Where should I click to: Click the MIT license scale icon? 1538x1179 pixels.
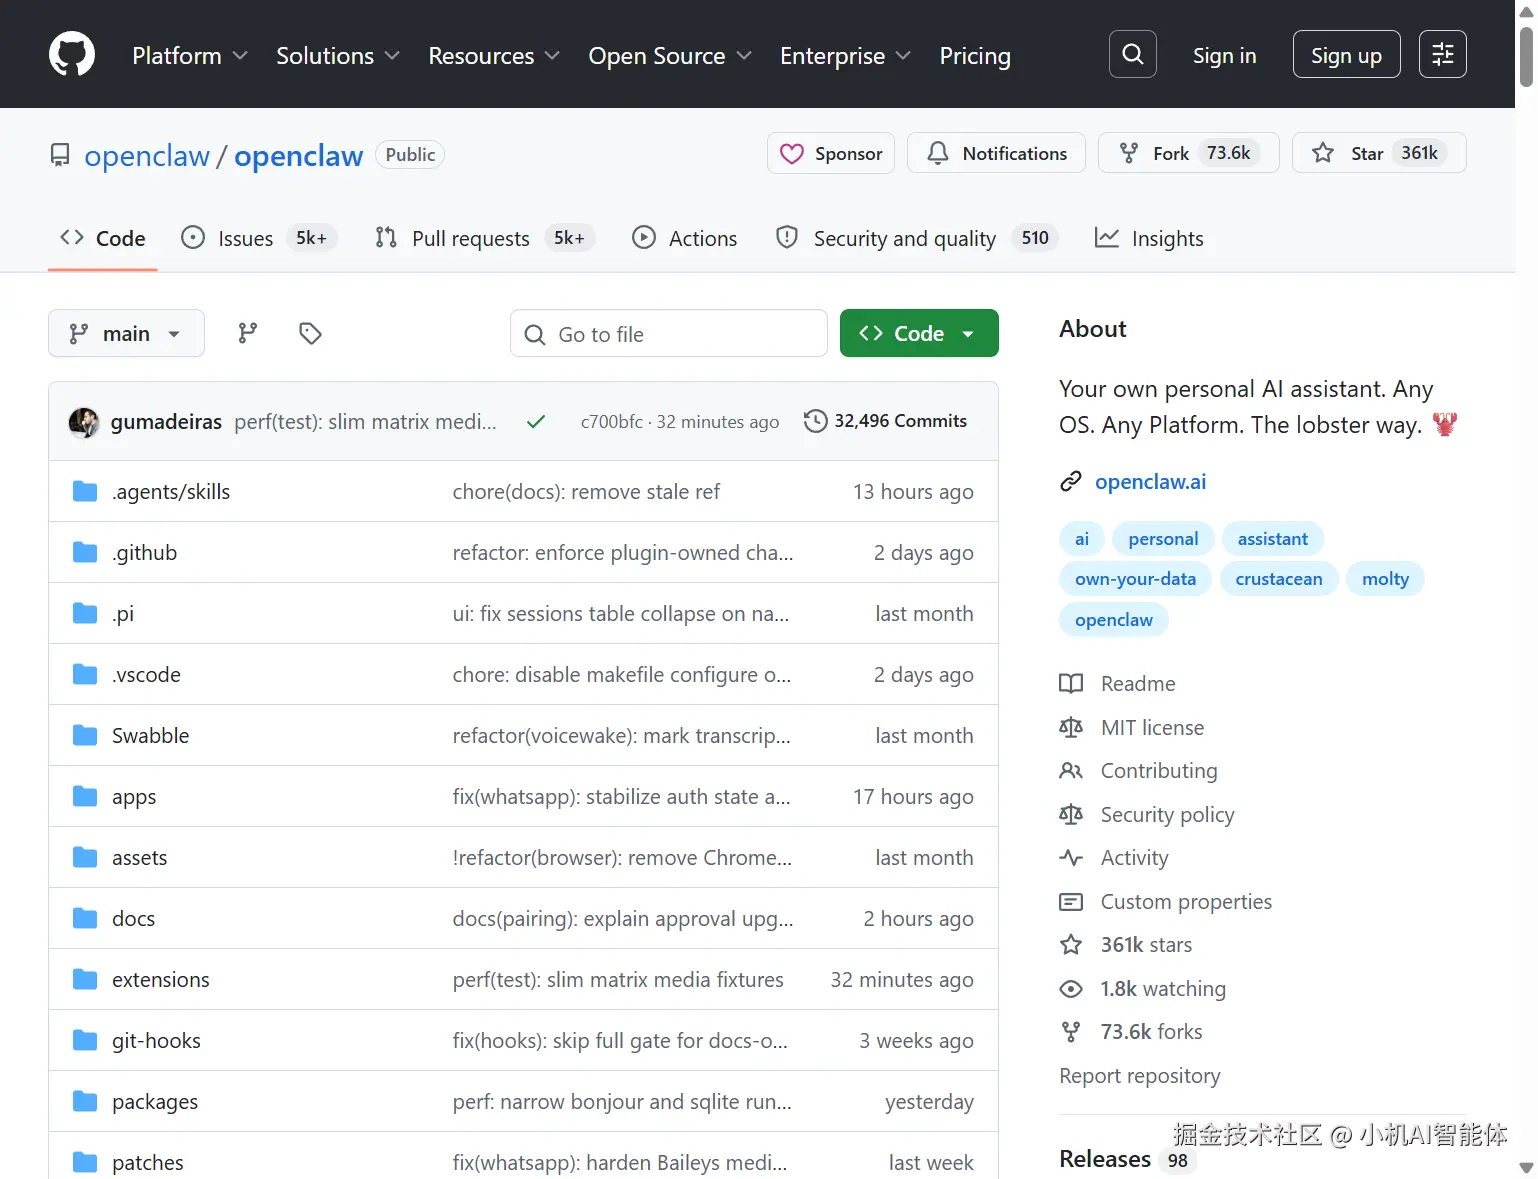(x=1071, y=728)
